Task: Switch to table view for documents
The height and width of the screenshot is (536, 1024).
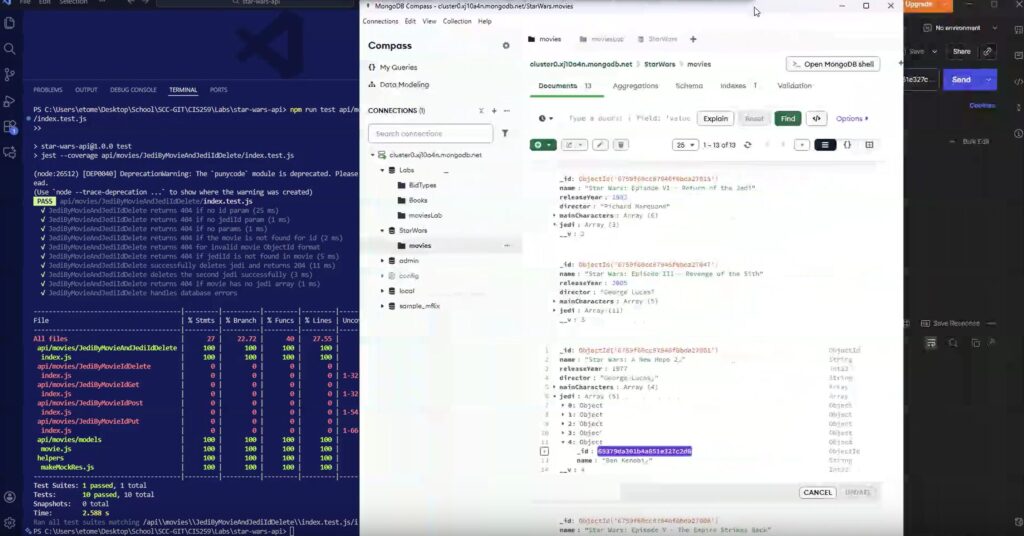Action: pos(869,145)
